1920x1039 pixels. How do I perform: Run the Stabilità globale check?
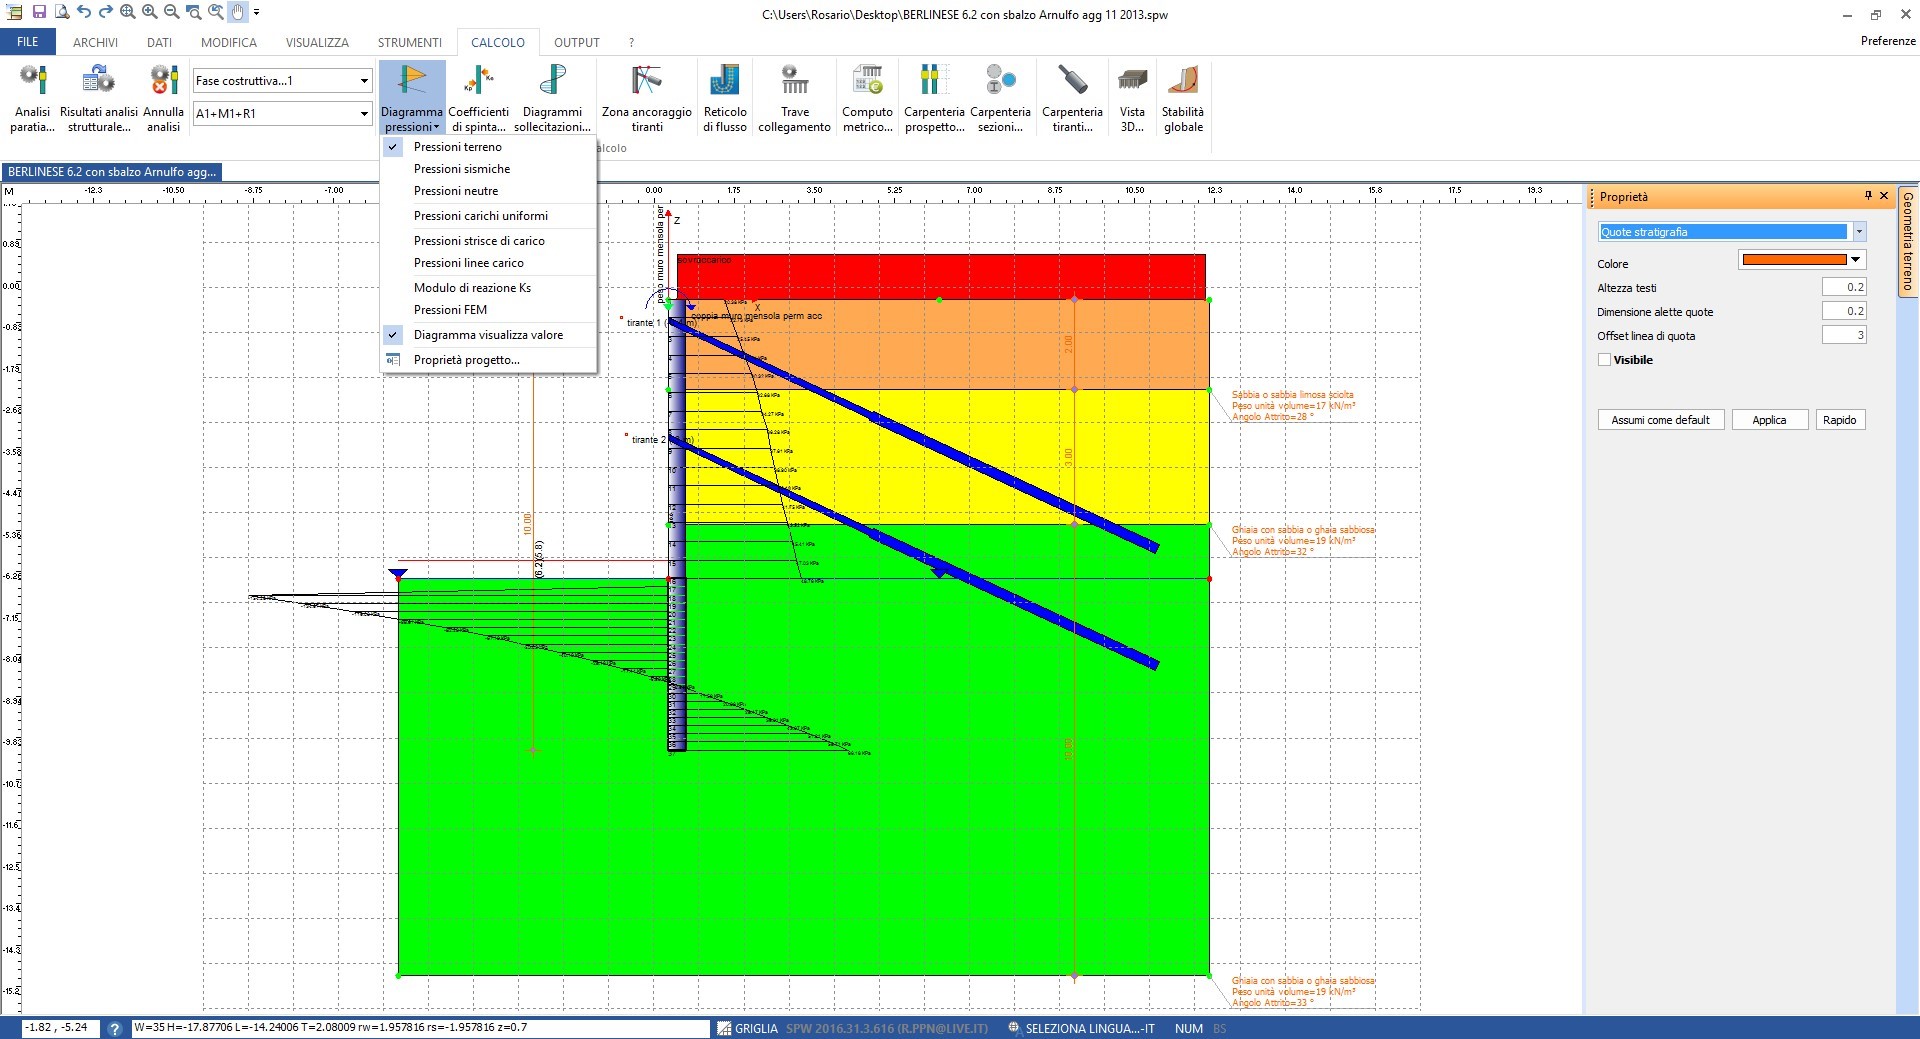tap(1183, 96)
